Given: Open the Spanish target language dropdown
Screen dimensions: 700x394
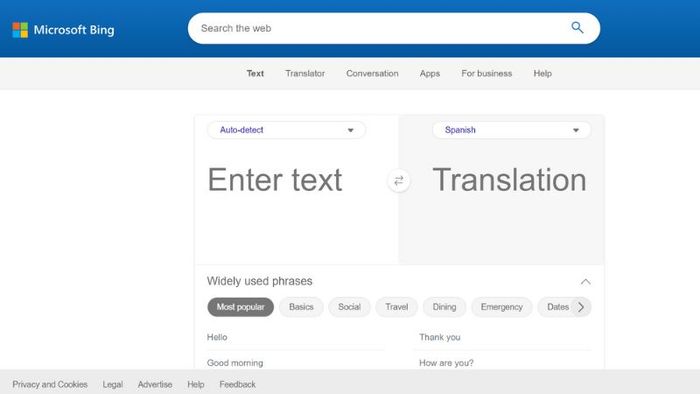Looking at the screenshot, I should tap(512, 130).
